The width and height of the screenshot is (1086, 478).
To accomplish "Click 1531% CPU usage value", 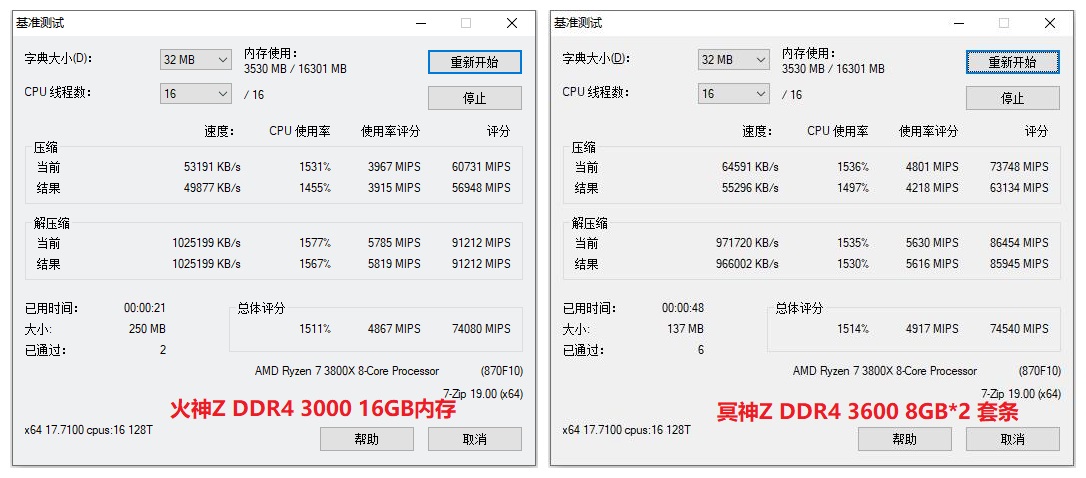I will coord(315,167).
